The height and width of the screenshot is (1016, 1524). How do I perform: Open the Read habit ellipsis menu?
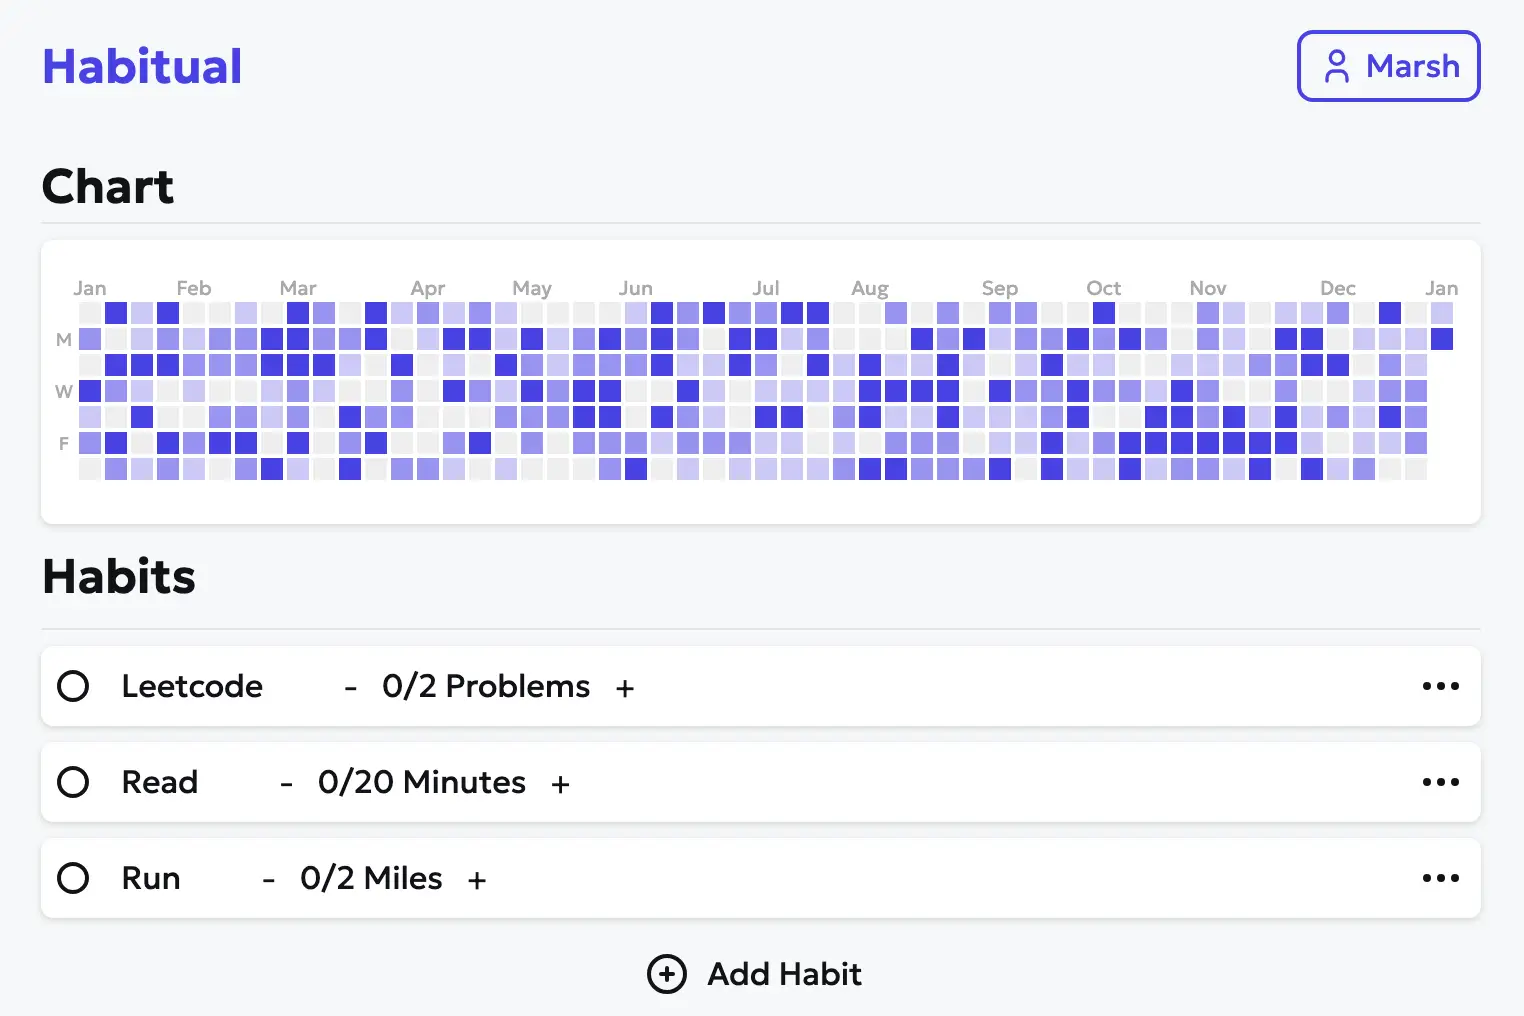[x=1440, y=782]
